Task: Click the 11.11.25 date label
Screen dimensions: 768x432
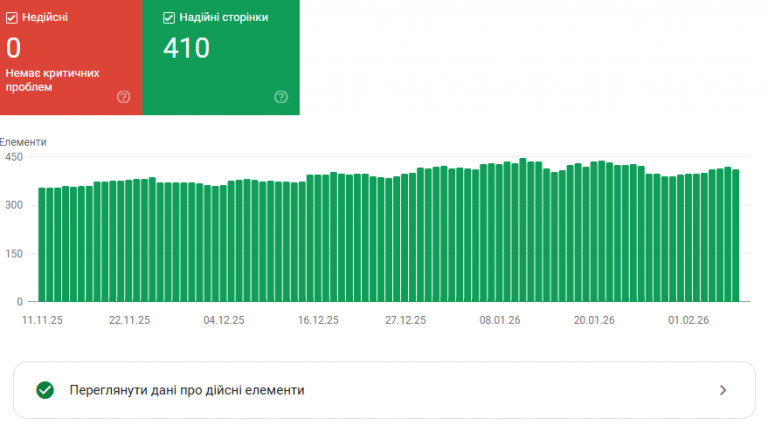Action: (x=42, y=320)
